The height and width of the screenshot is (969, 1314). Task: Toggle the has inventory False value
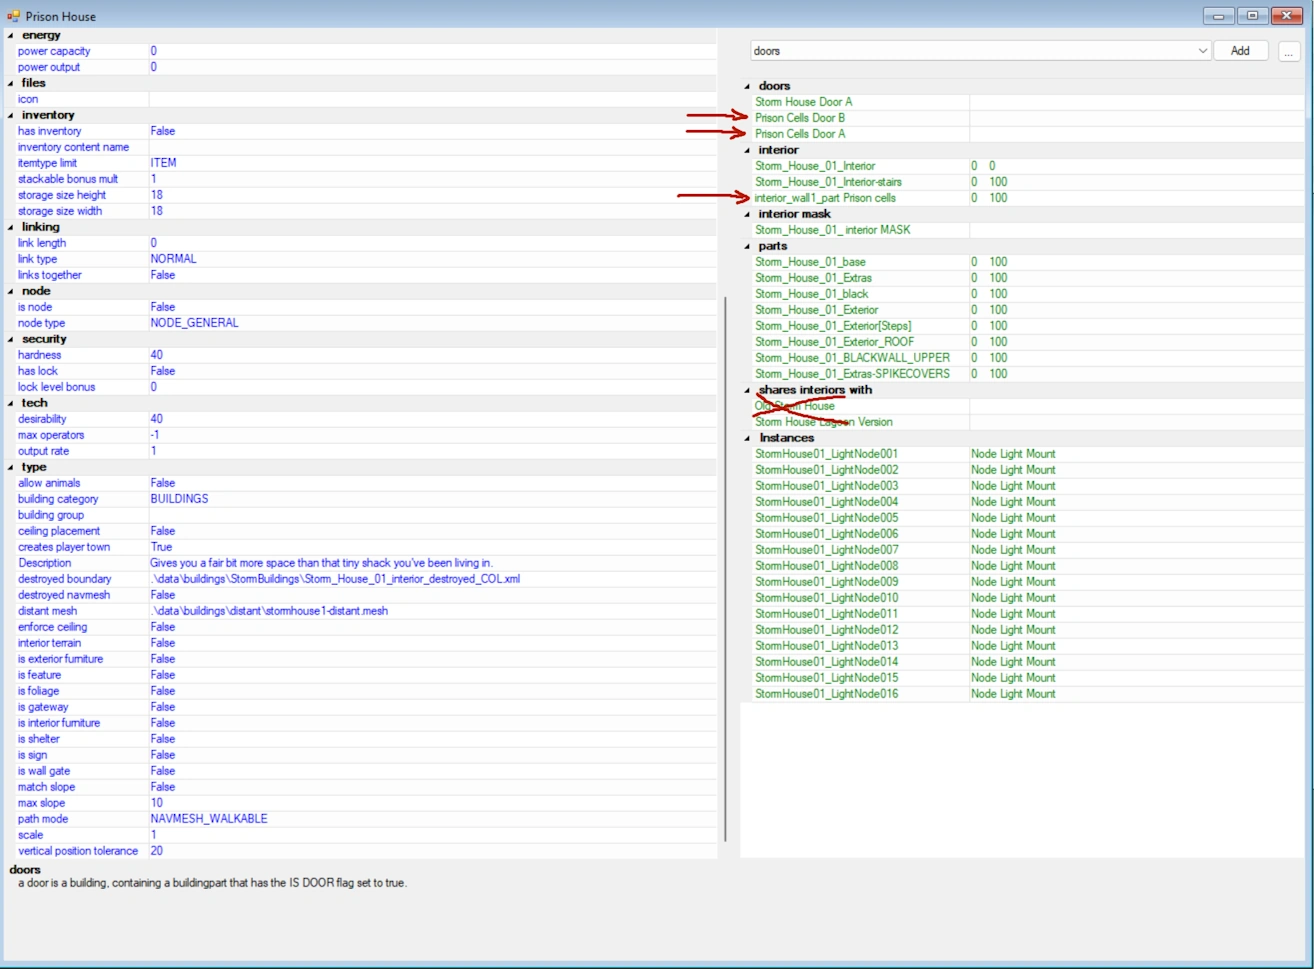point(163,131)
